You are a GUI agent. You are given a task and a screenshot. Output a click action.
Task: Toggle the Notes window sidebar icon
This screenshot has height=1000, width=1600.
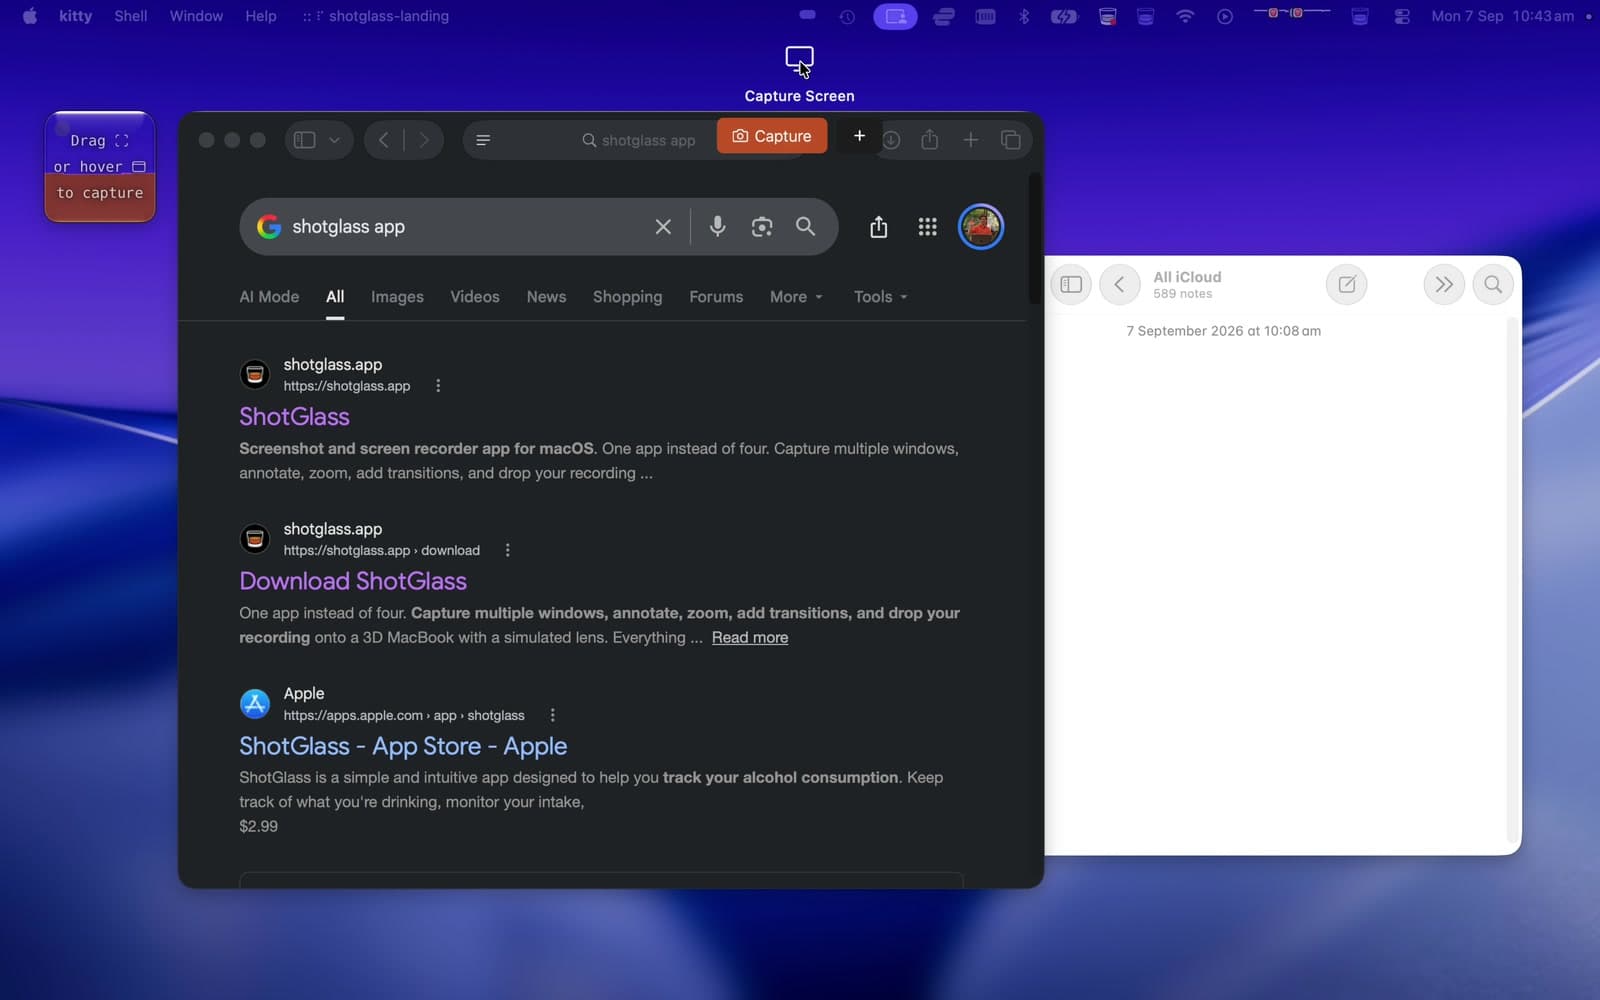[1071, 285]
